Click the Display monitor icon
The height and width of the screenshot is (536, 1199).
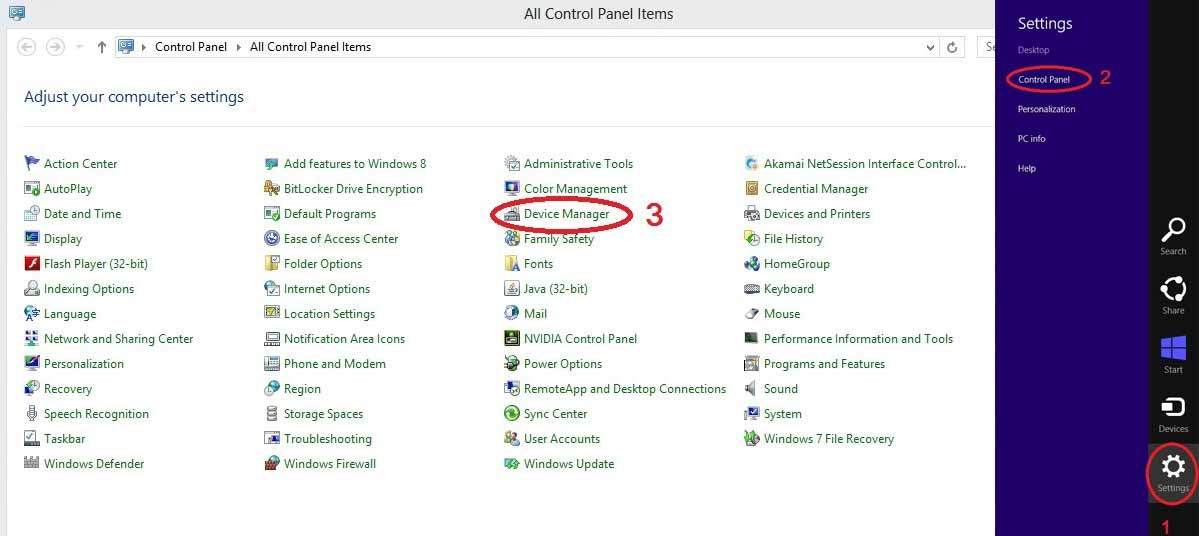point(31,239)
